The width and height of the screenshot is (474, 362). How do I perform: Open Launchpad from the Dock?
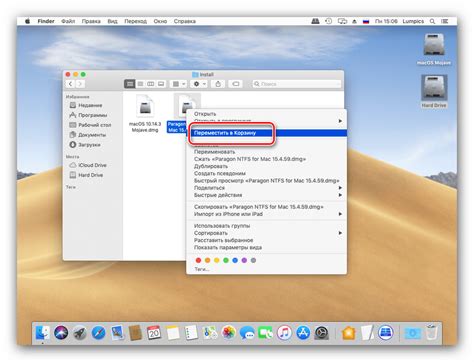[80, 333]
